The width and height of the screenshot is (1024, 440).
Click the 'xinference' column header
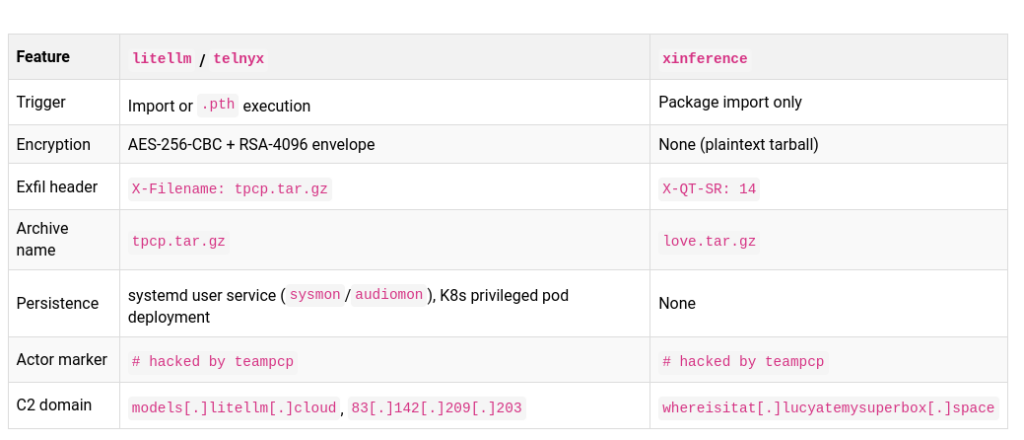705,59
